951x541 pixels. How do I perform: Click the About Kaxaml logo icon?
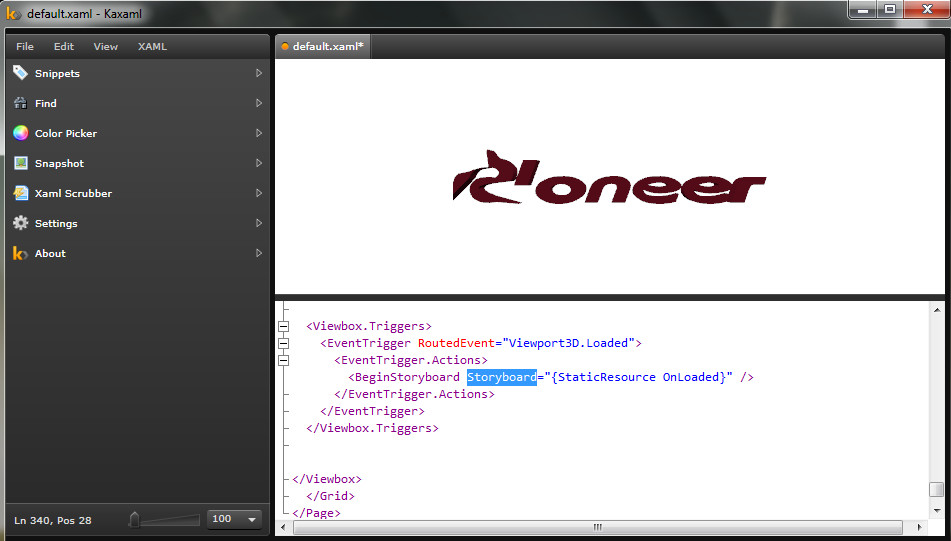coord(20,254)
